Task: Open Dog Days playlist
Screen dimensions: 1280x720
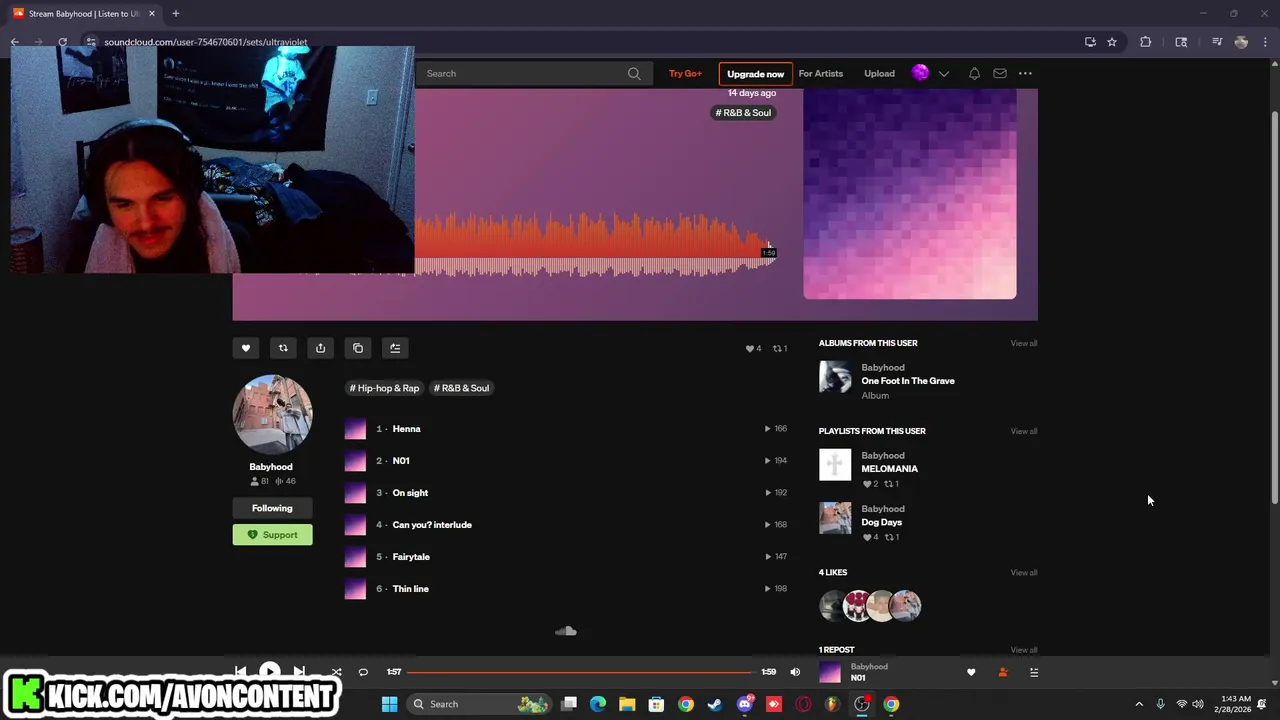Action: (881, 522)
